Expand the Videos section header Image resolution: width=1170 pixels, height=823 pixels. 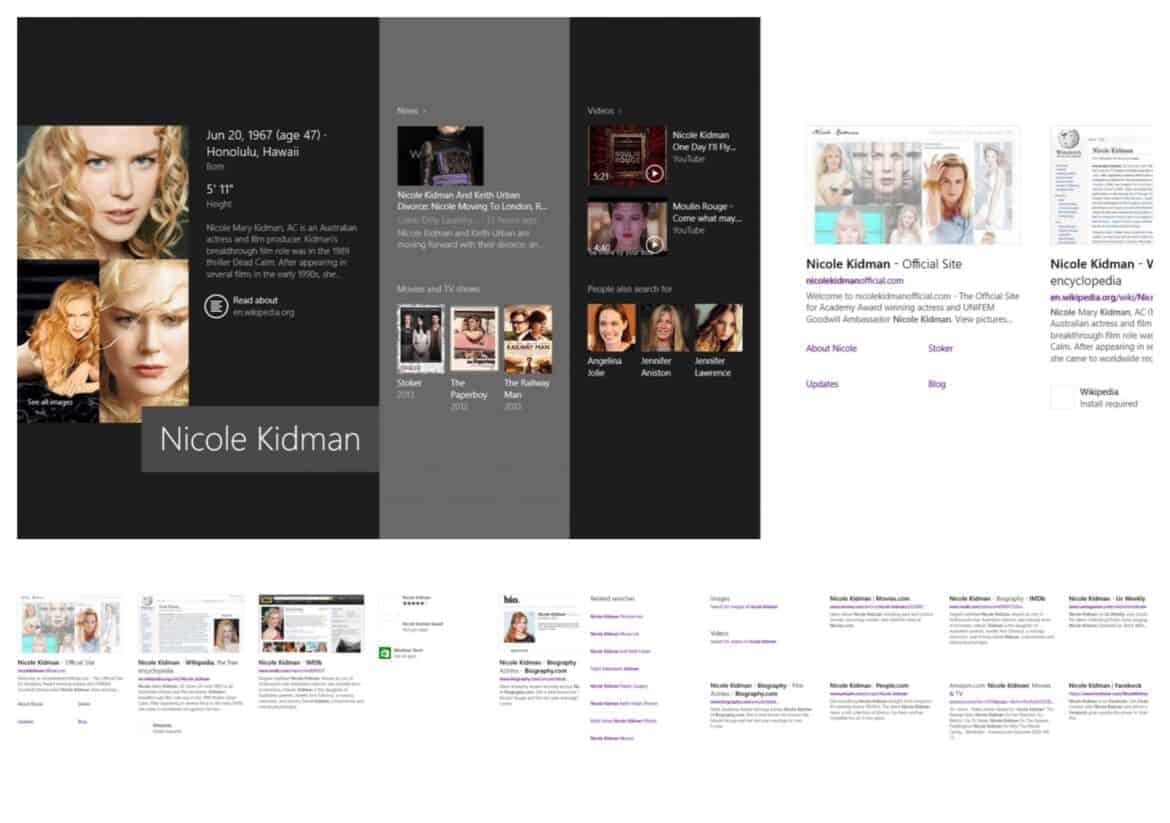(604, 110)
